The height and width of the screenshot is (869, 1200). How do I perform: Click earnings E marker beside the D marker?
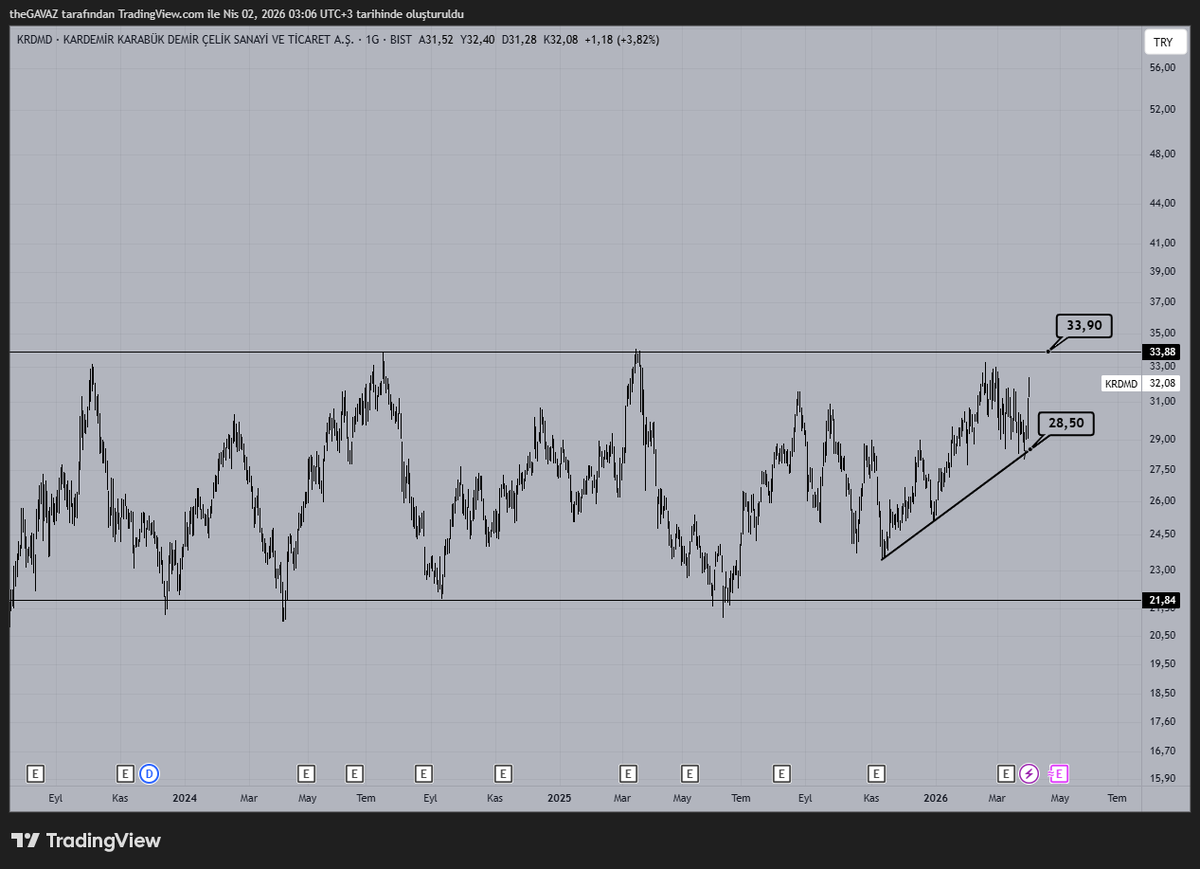pyautogui.click(x=125, y=773)
